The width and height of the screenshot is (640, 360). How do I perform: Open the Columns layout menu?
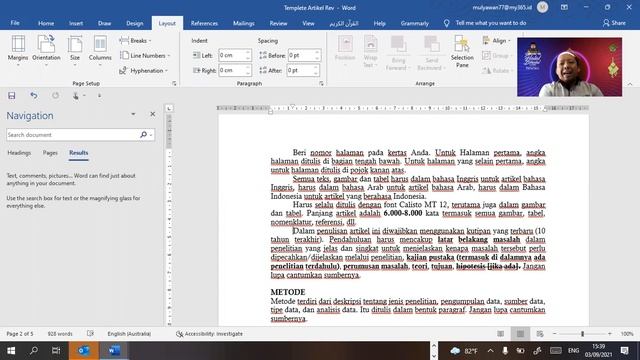[x=100, y=51]
